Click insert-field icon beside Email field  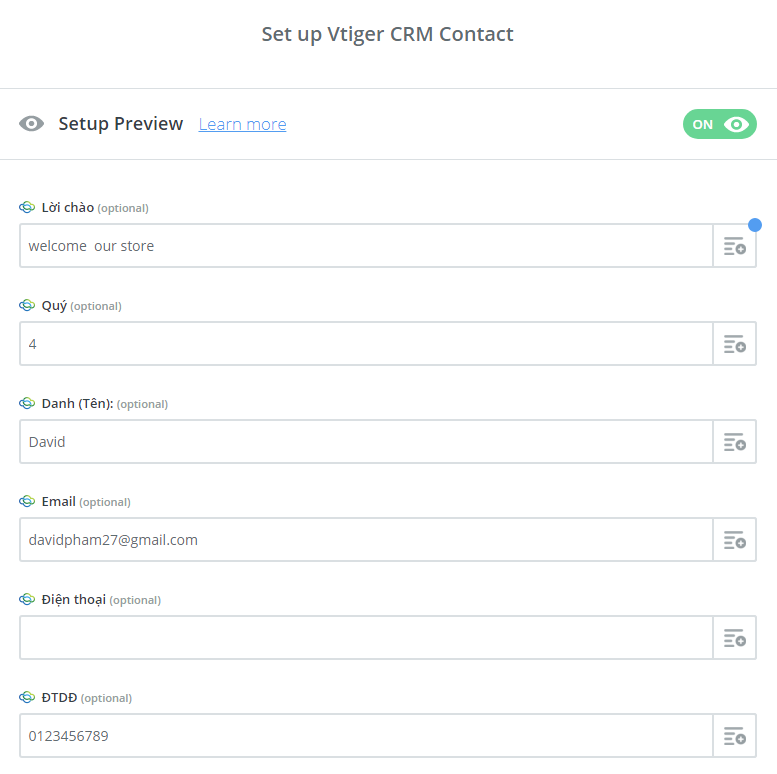(735, 540)
